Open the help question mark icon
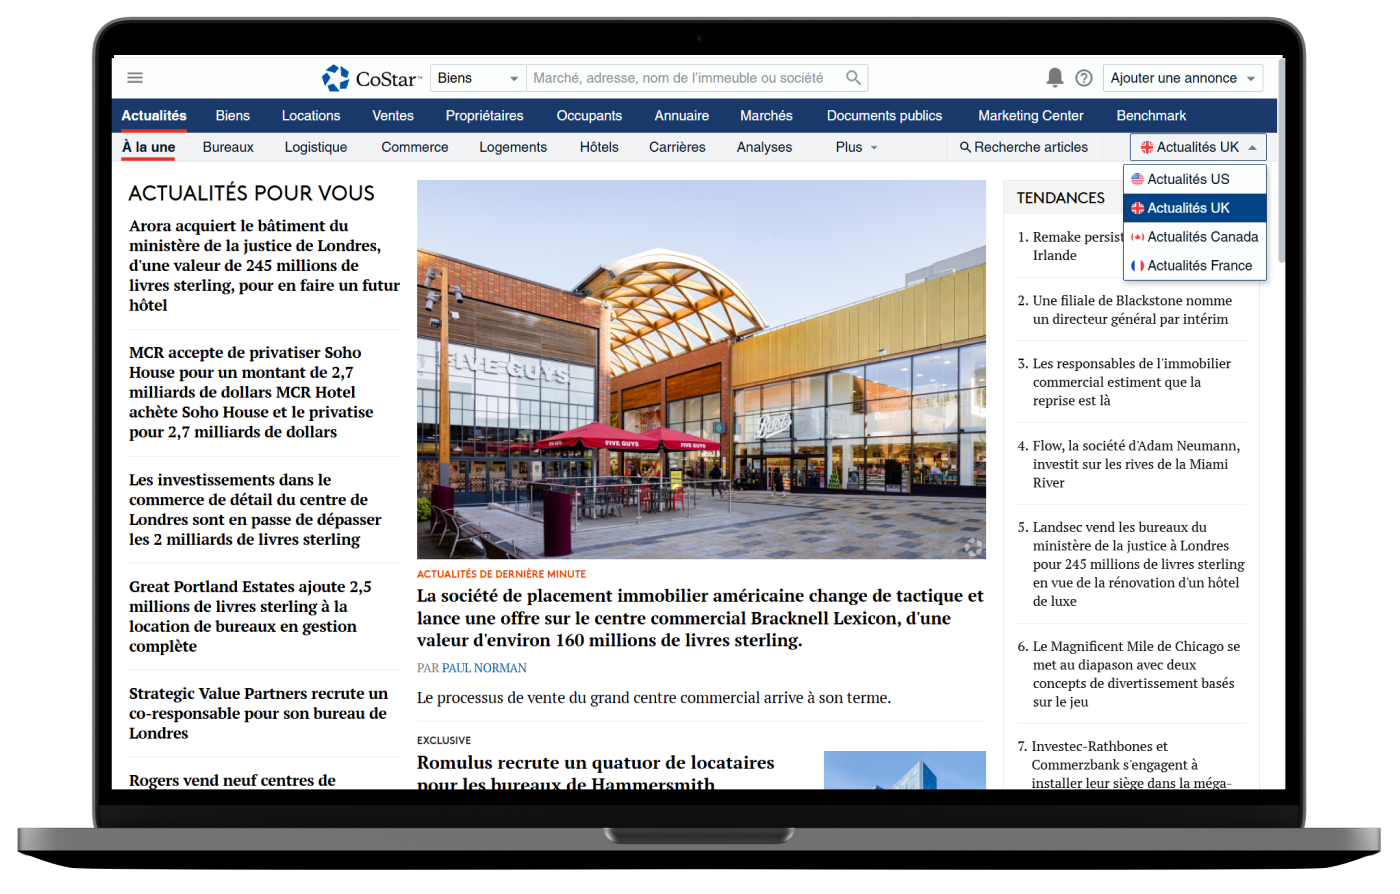The width and height of the screenshot is (1400, 894). 1083,78
